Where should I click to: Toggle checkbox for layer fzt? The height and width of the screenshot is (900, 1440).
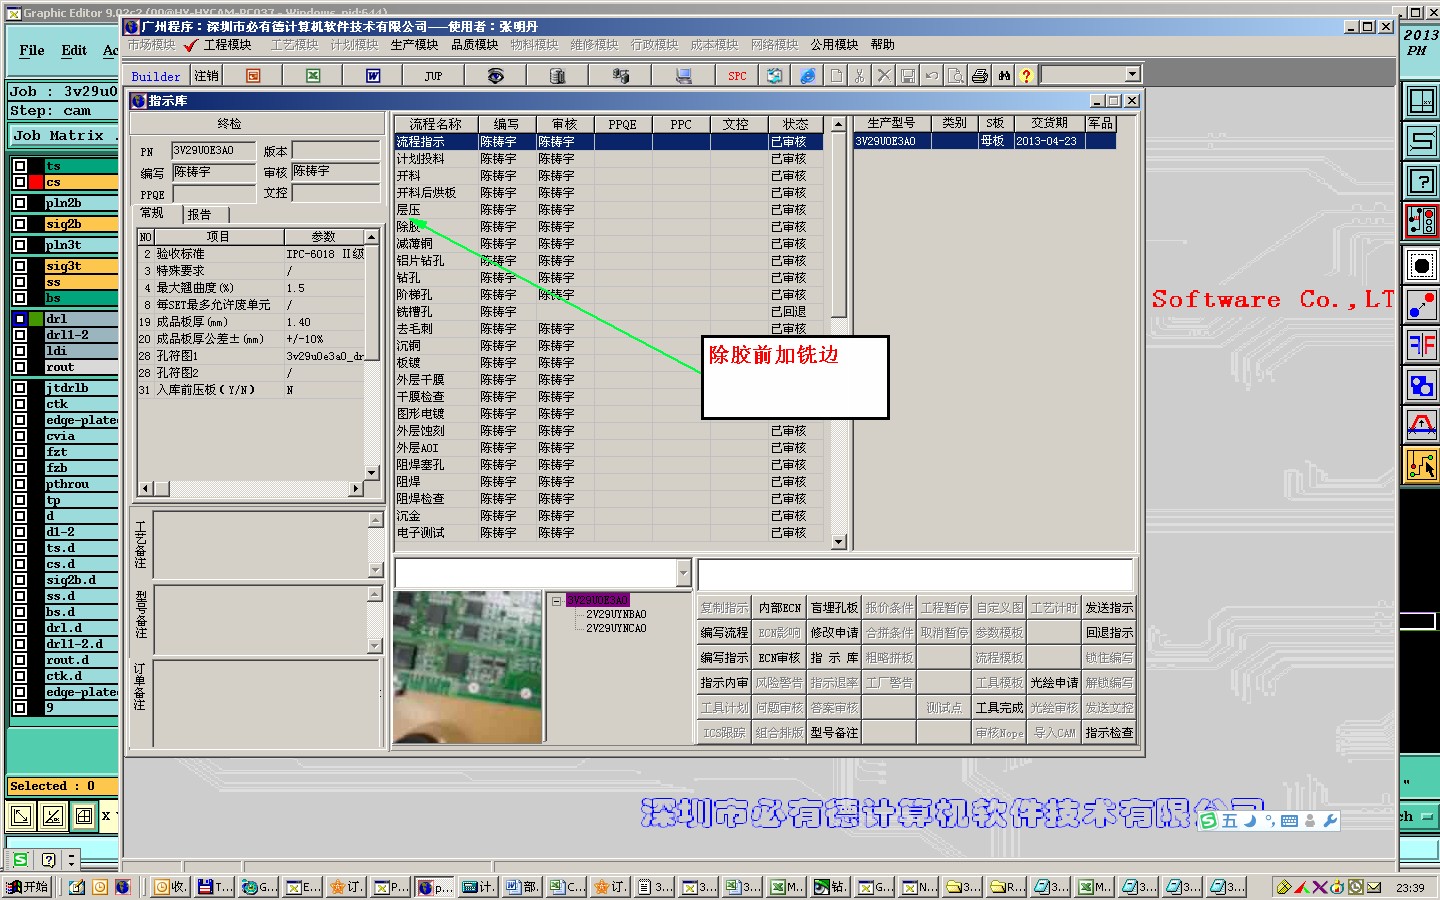pos(20,452)
